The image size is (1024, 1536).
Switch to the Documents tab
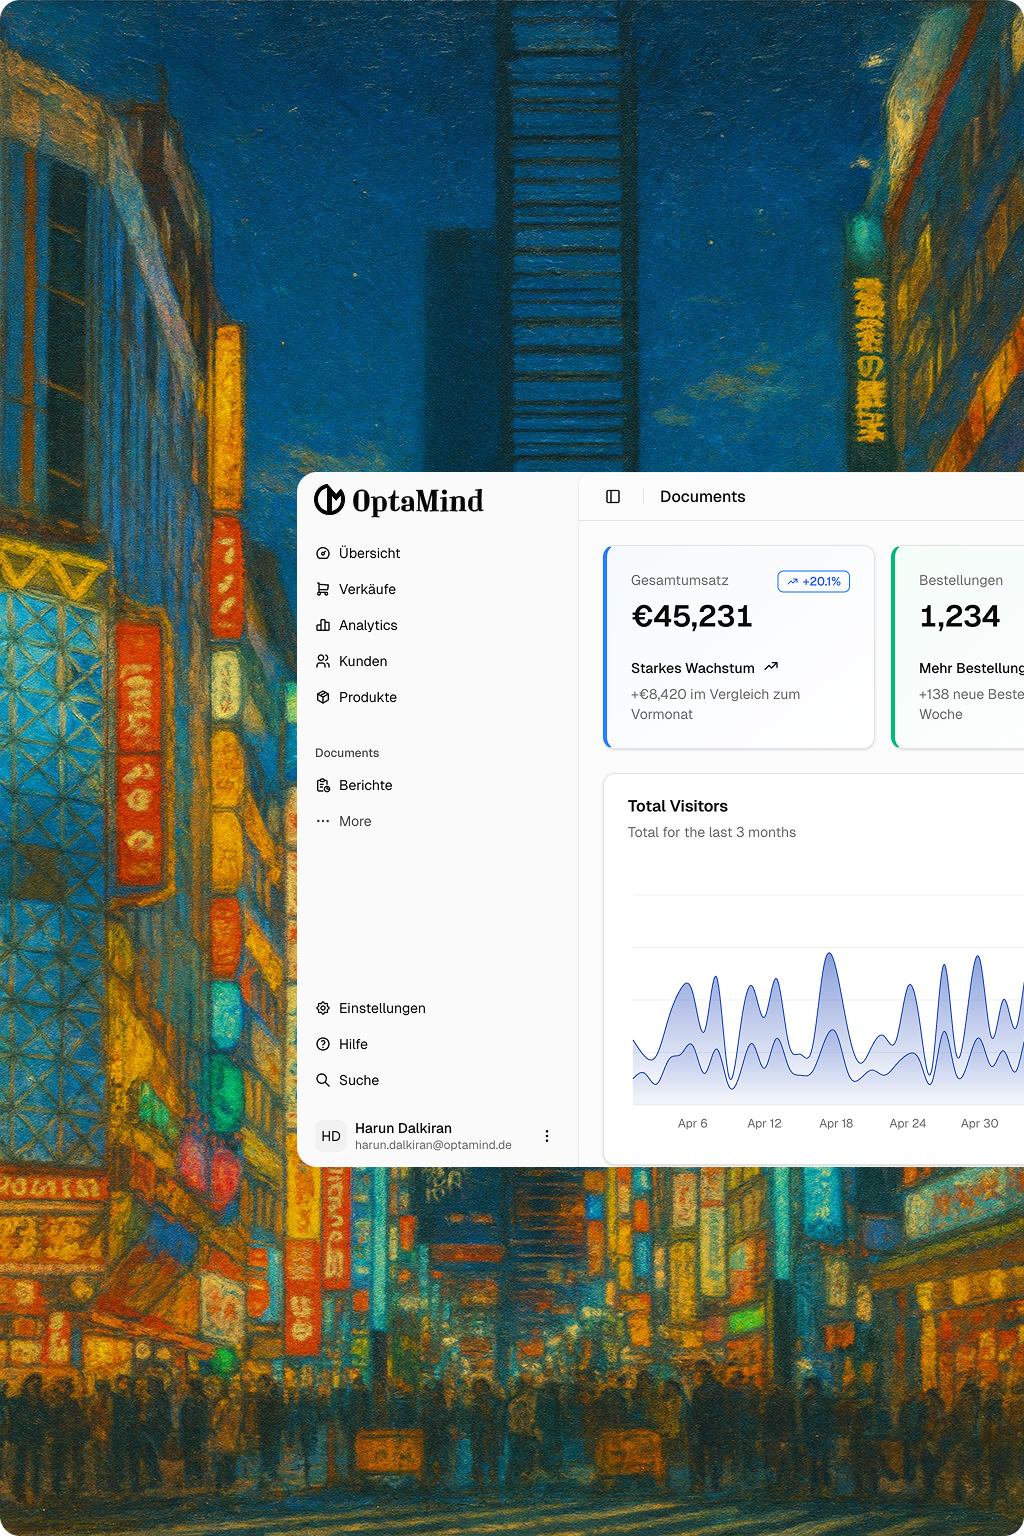click(702, 496)
